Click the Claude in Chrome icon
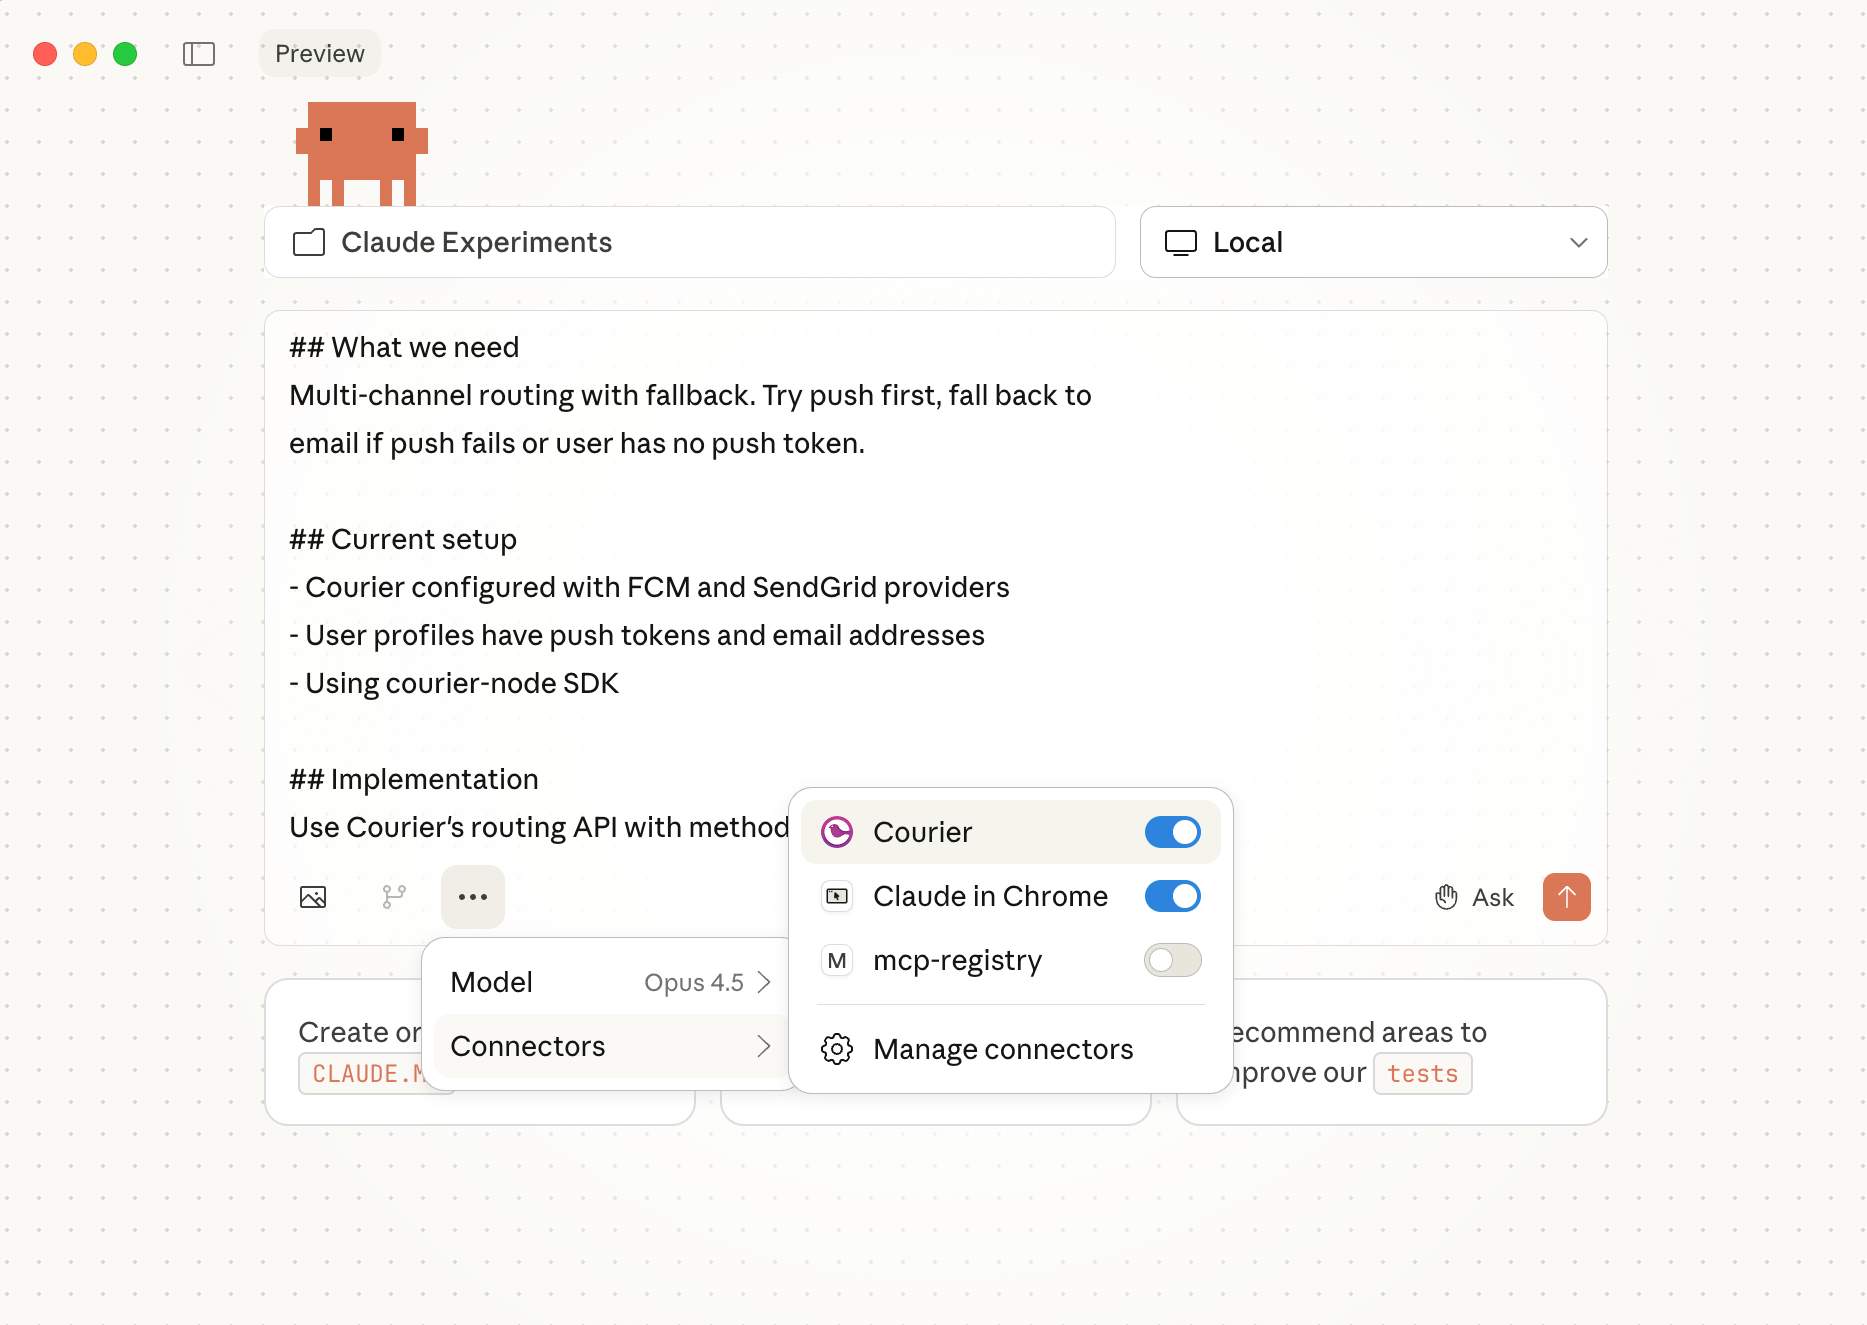The width and height of the screenshot is (1867, 1325). tap(837, 896)
